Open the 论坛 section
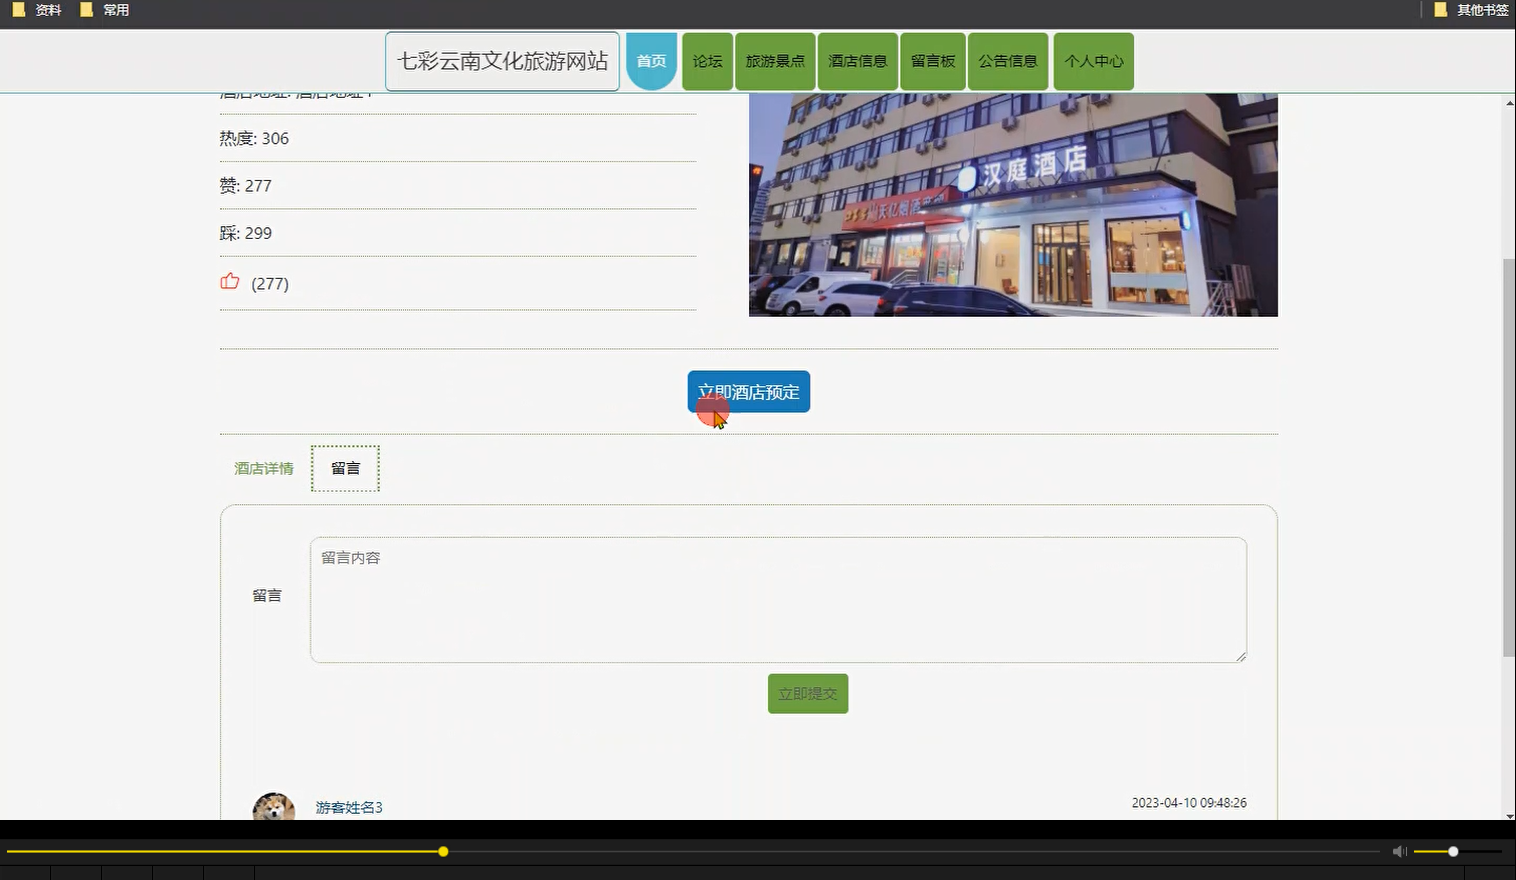 (707, 61)
